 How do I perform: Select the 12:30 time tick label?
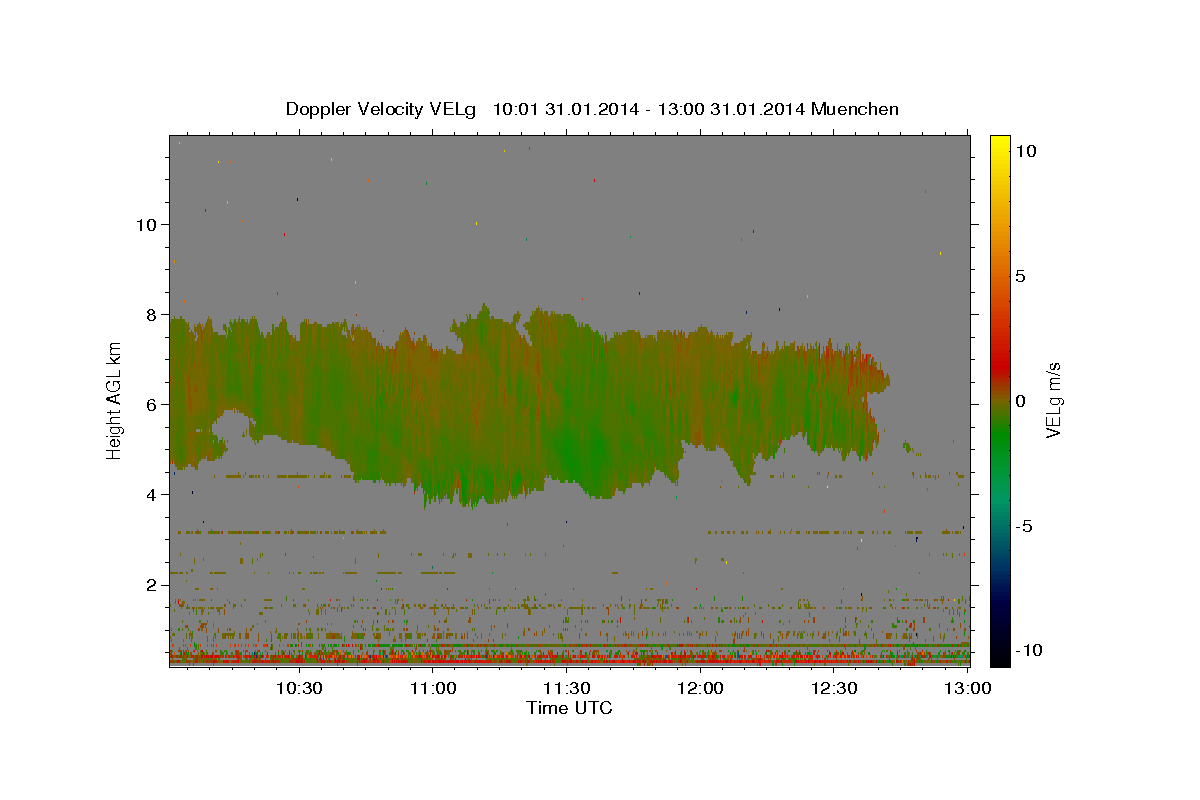(x=835, y=689)
